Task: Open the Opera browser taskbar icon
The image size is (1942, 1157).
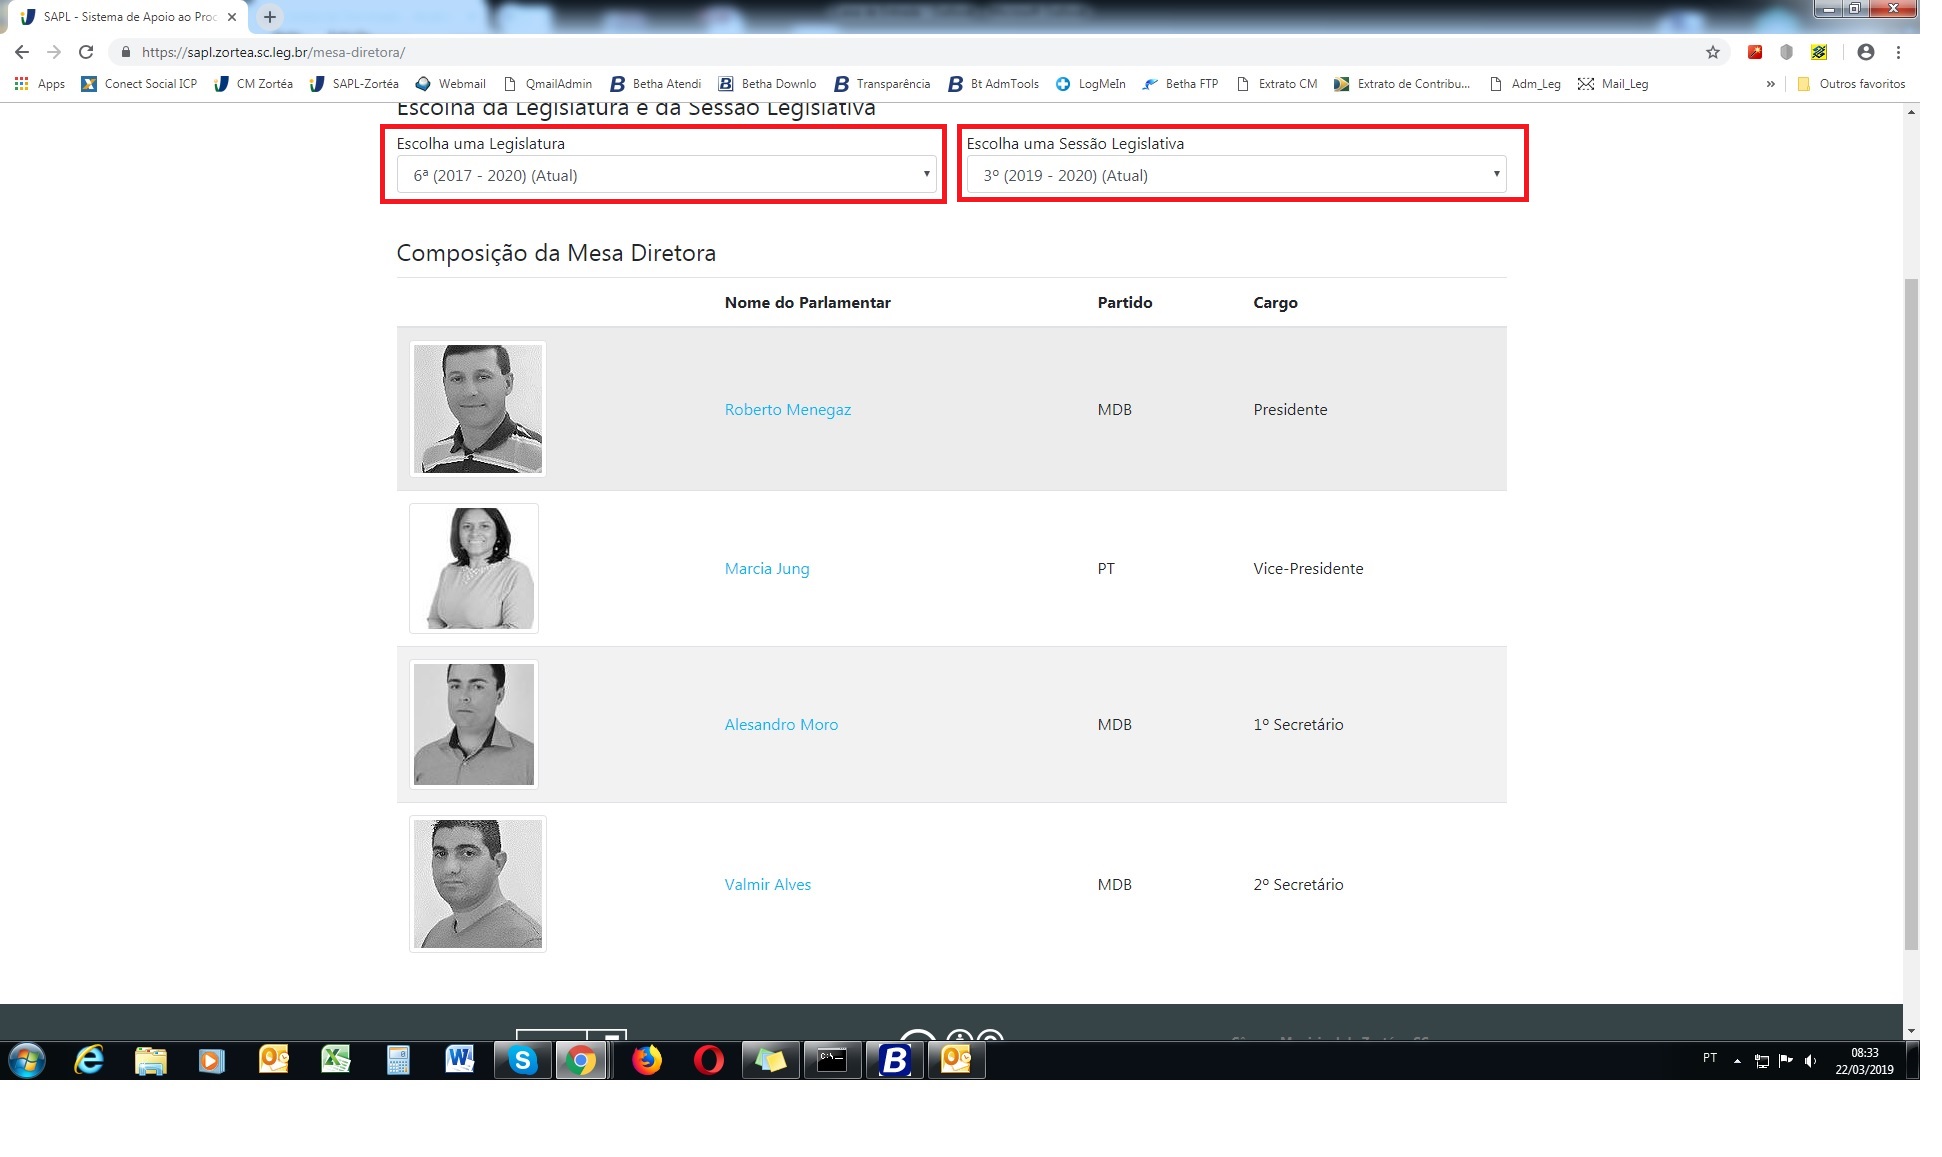Action: pyautogui.click(x=708, y=1060)
